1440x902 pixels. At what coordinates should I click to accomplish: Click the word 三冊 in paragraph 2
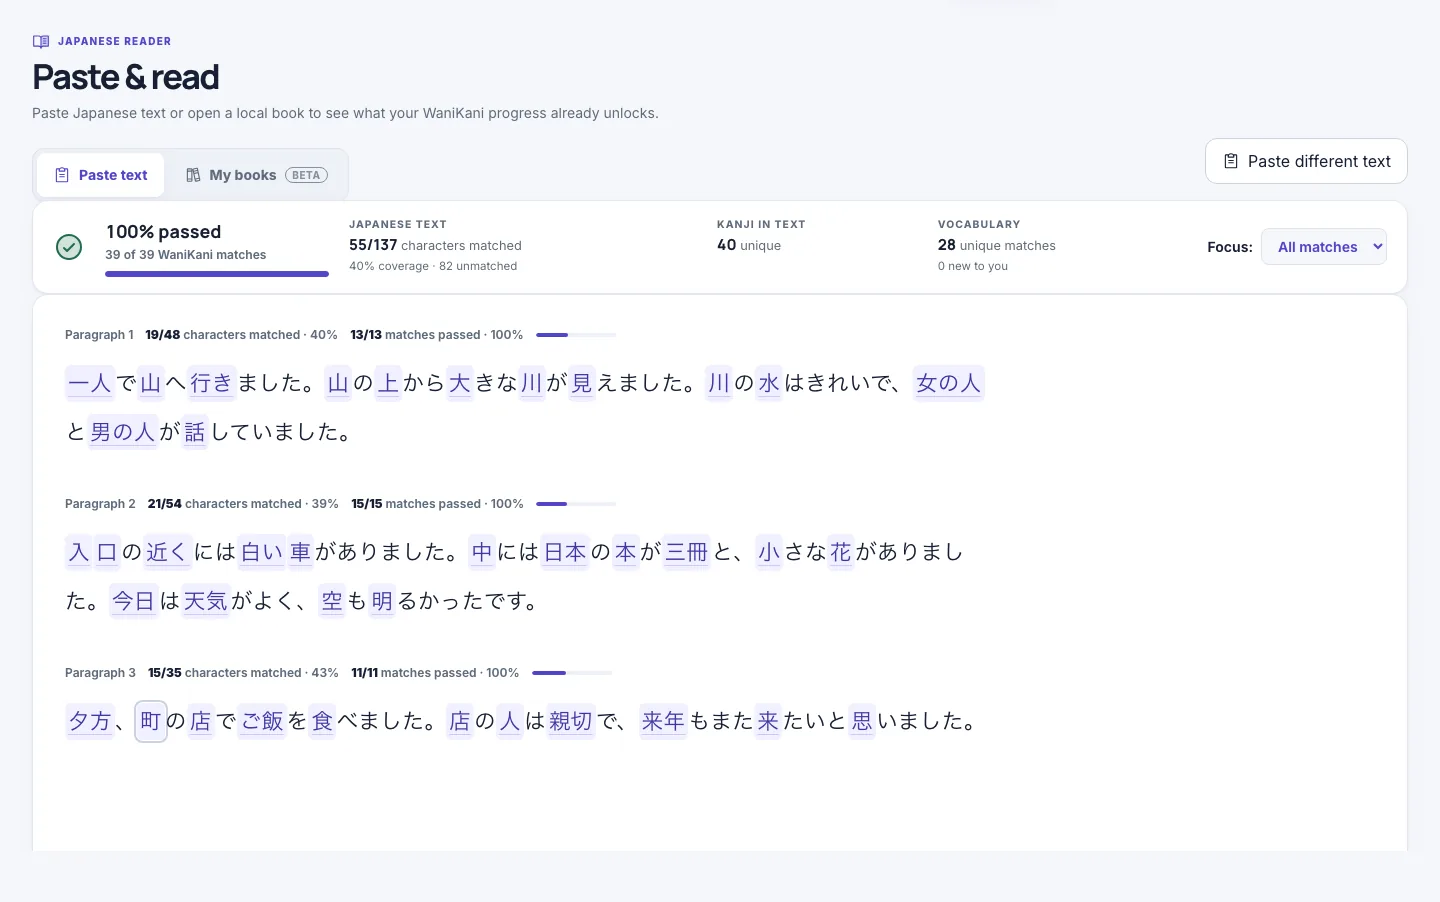pos(687,552)
